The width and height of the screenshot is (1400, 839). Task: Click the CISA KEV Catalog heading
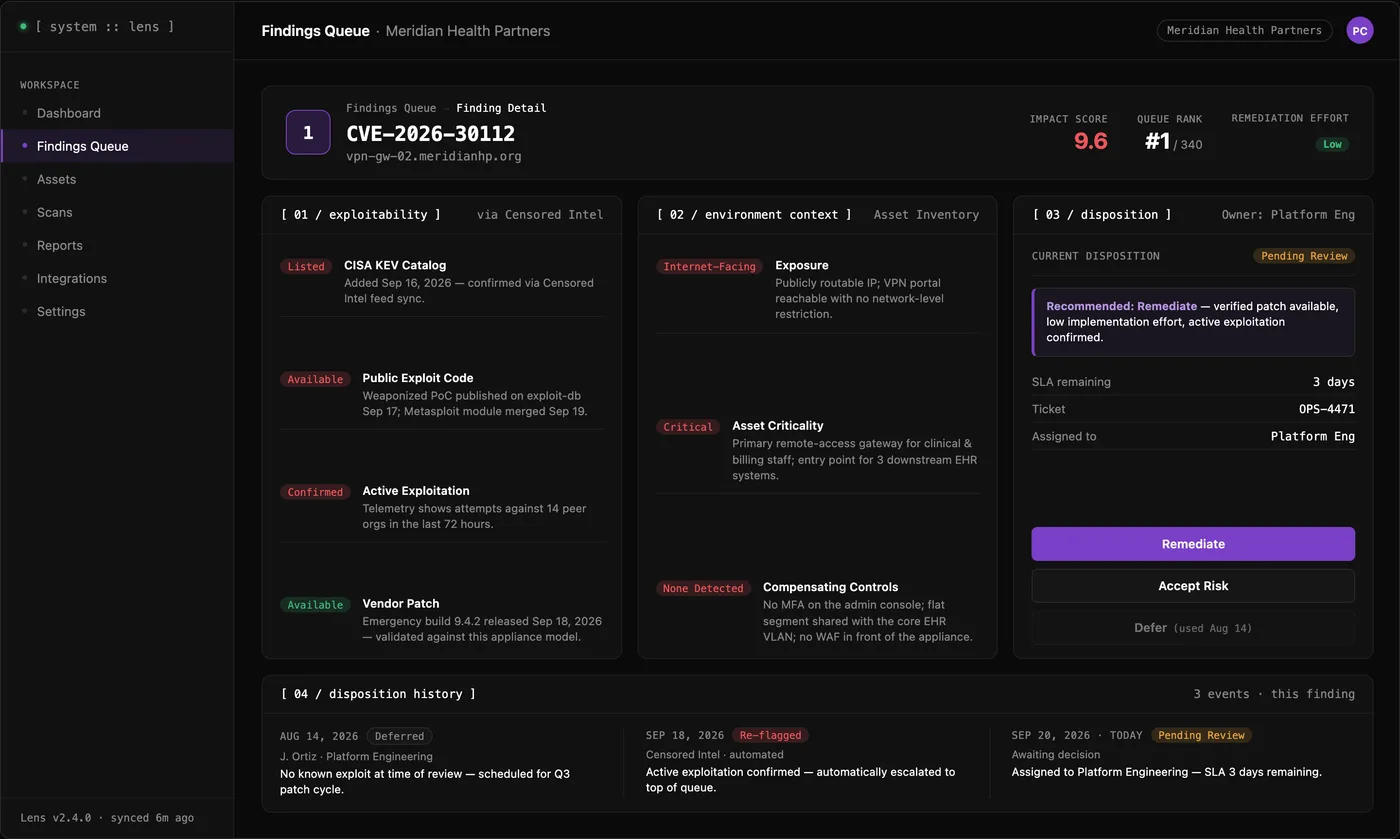(x=395, y=265)
